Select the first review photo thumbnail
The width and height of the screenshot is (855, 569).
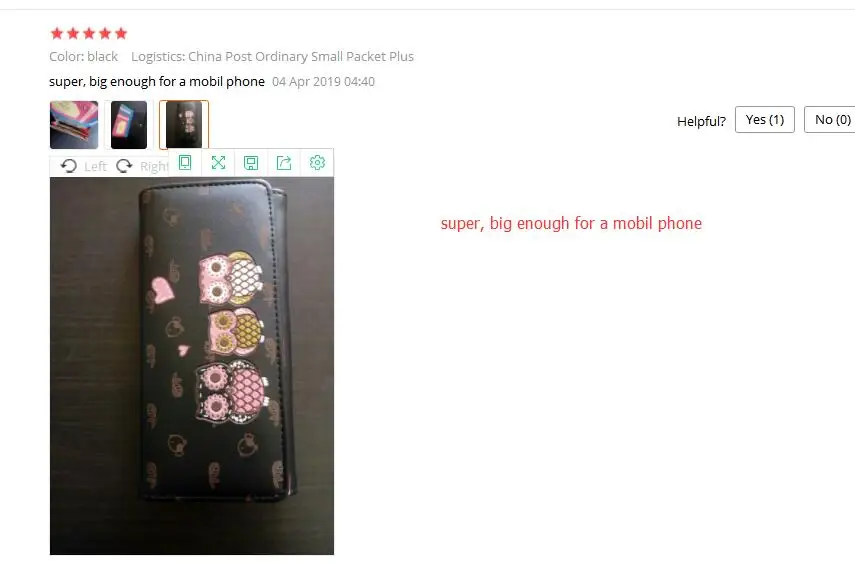coord(74,125)
